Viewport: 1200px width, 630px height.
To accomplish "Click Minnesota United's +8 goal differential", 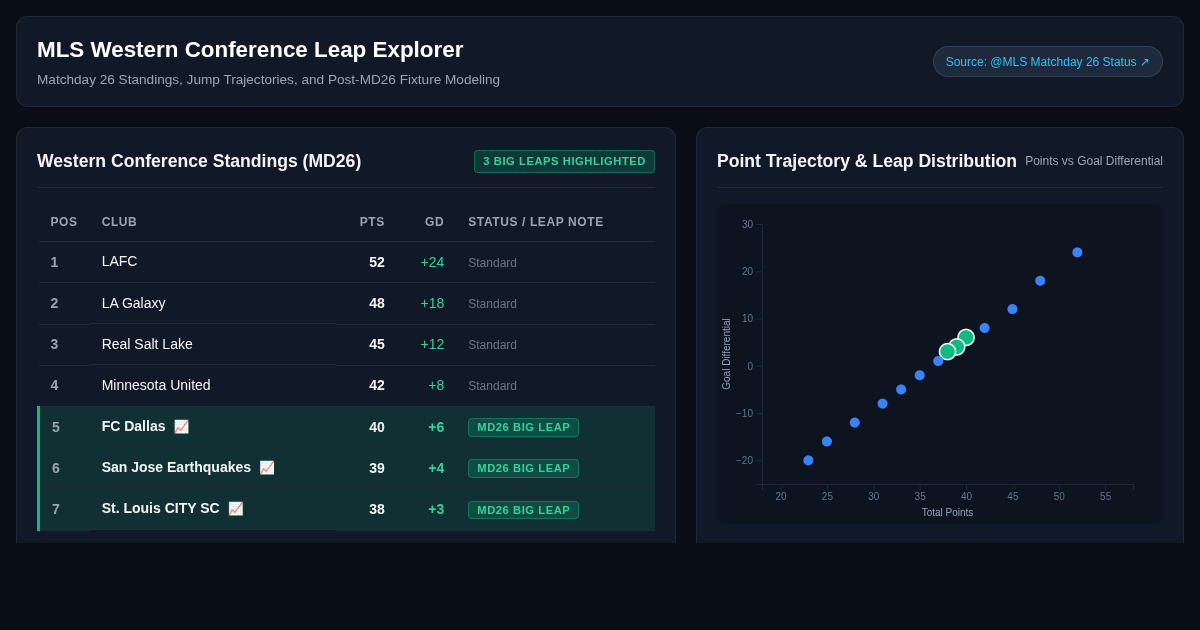I will click(436, 385).
